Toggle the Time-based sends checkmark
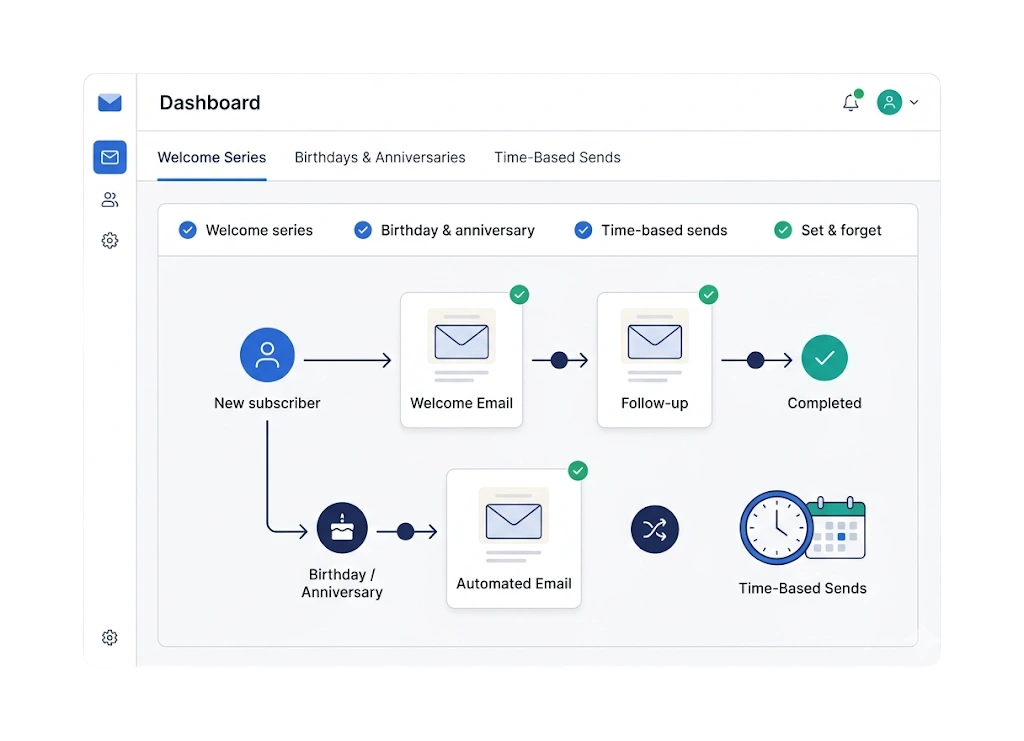Screen dimensions: 1024x741 583,230
